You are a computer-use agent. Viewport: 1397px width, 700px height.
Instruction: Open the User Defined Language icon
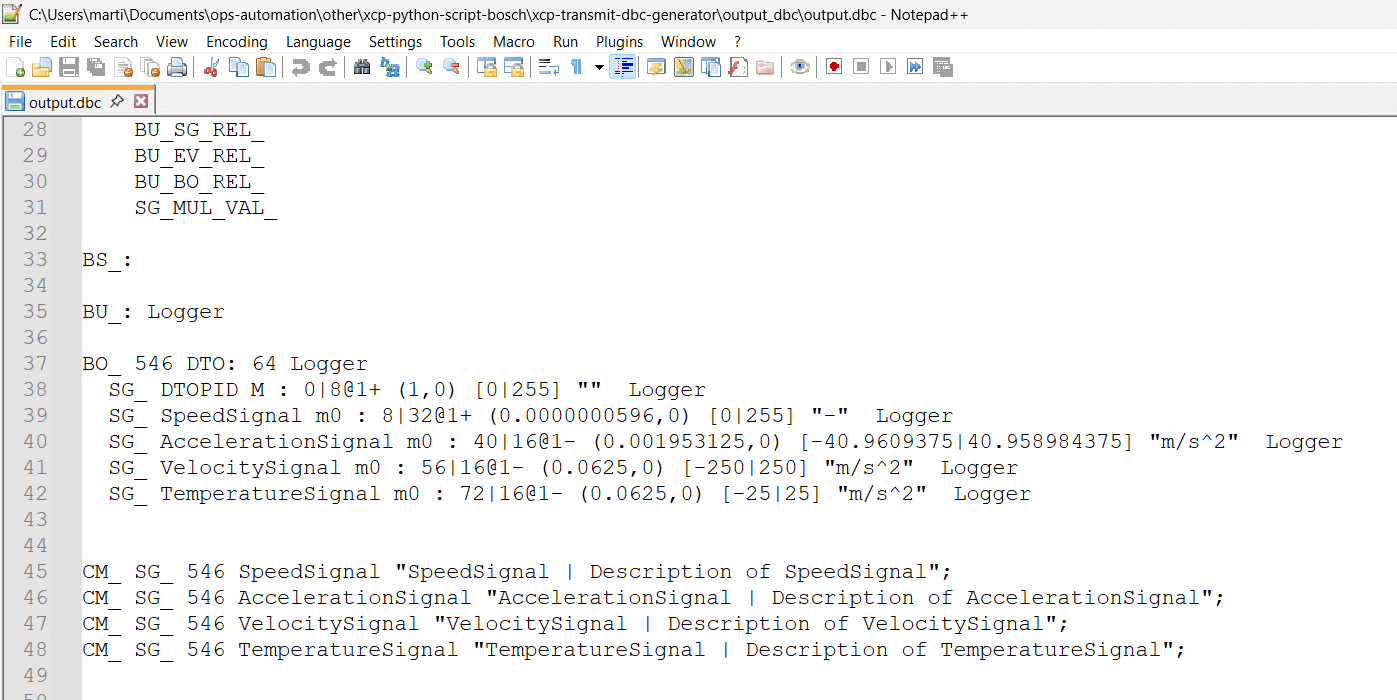[656, 67]
